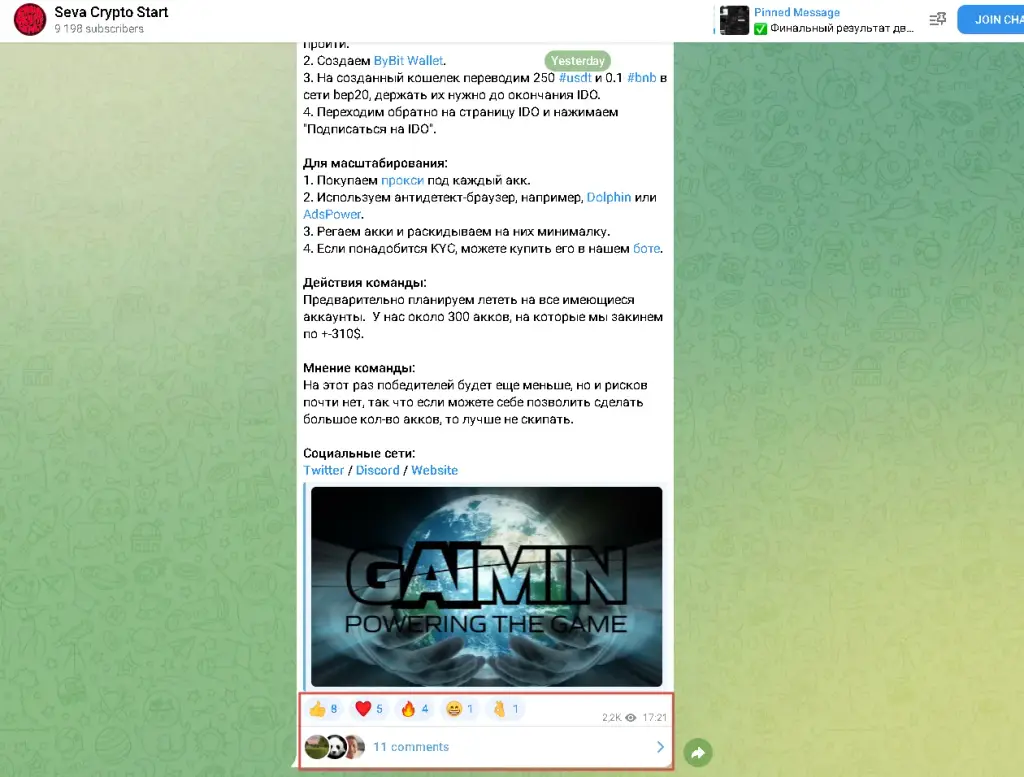Open the Discord social link
1024x777 pixels.
pyautogui.click(x=377, y=470)
